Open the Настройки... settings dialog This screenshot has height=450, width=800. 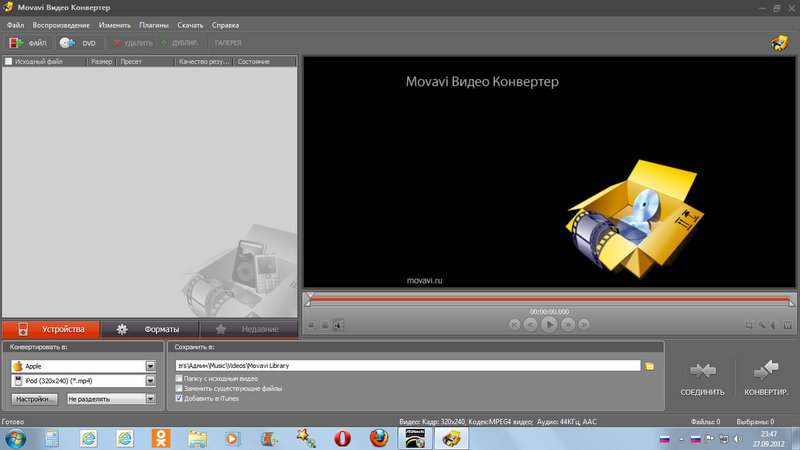(x=34, y=399)
